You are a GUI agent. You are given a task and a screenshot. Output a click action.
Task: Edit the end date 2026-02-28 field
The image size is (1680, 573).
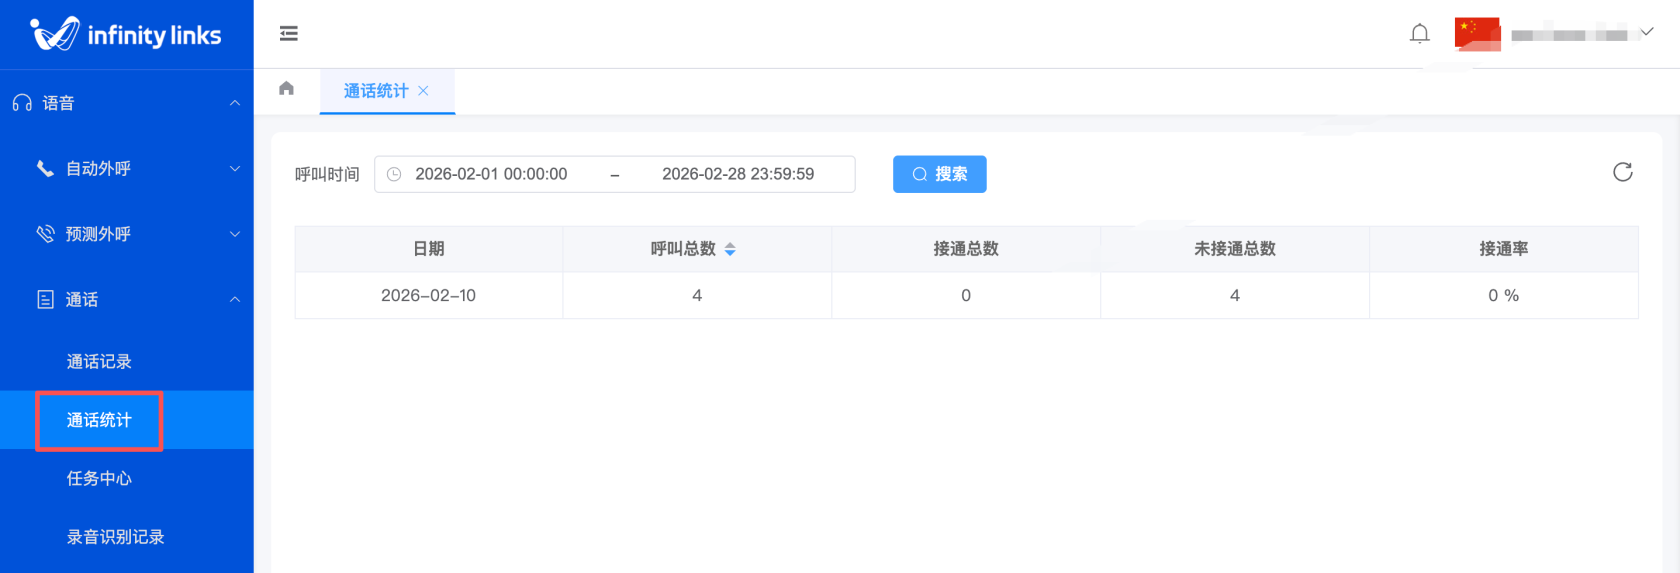pyautogui.click(x=738, y=174)
